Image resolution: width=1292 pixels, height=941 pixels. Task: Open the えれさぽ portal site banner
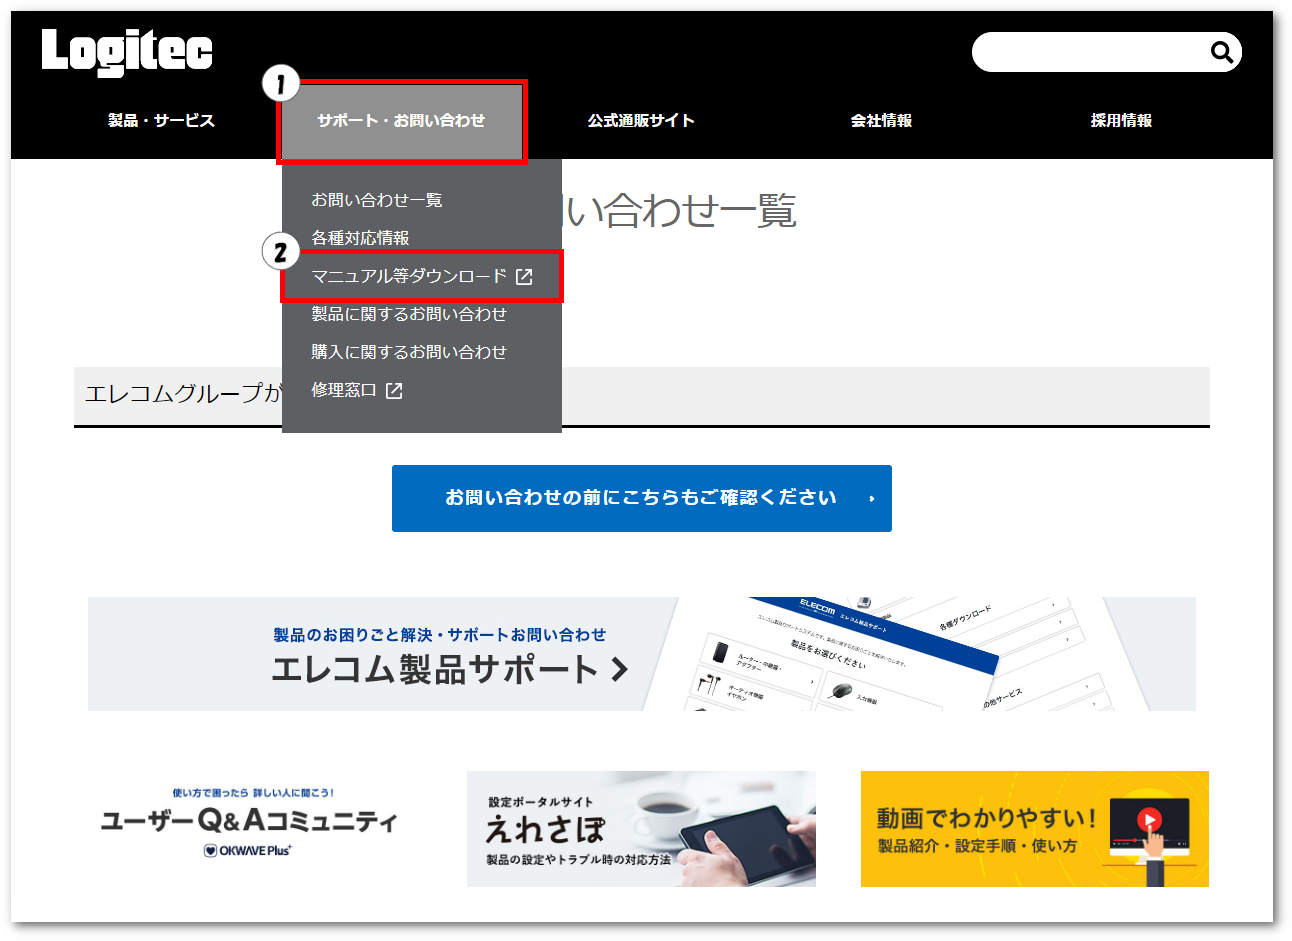(641, 828)
